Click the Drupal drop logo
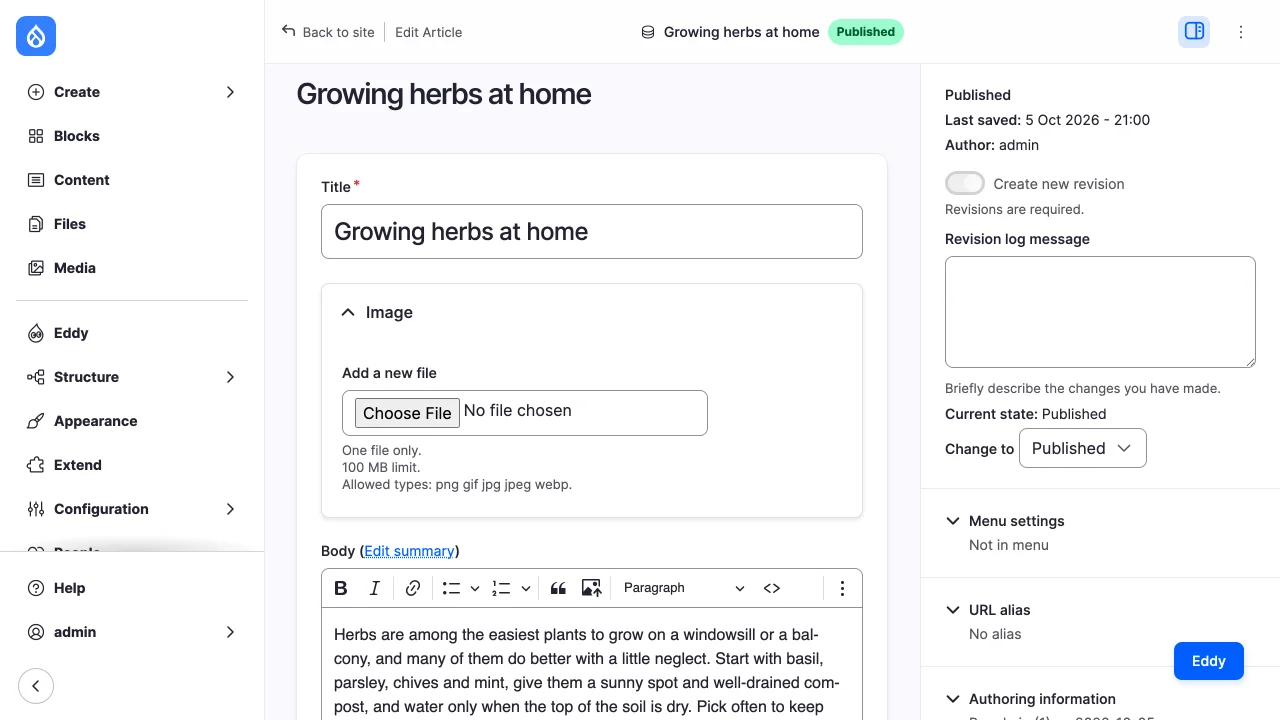 pyautogui.click(x=36, y=37)
